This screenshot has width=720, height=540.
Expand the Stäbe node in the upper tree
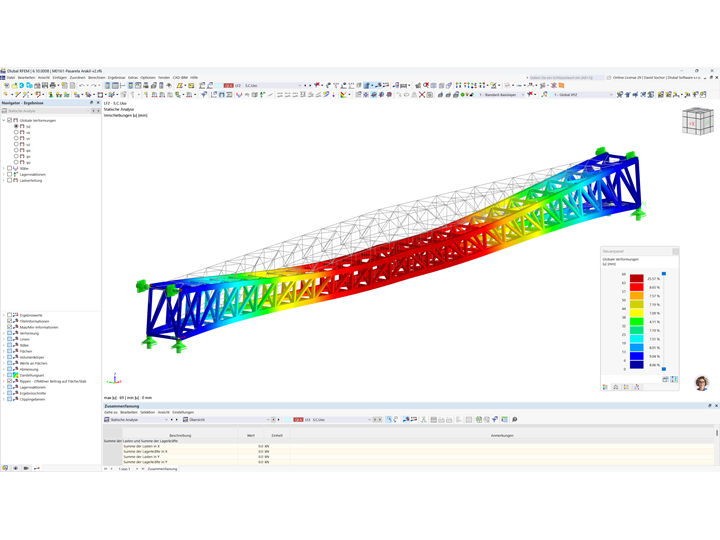pyautogui.click(x=4, y=169)
